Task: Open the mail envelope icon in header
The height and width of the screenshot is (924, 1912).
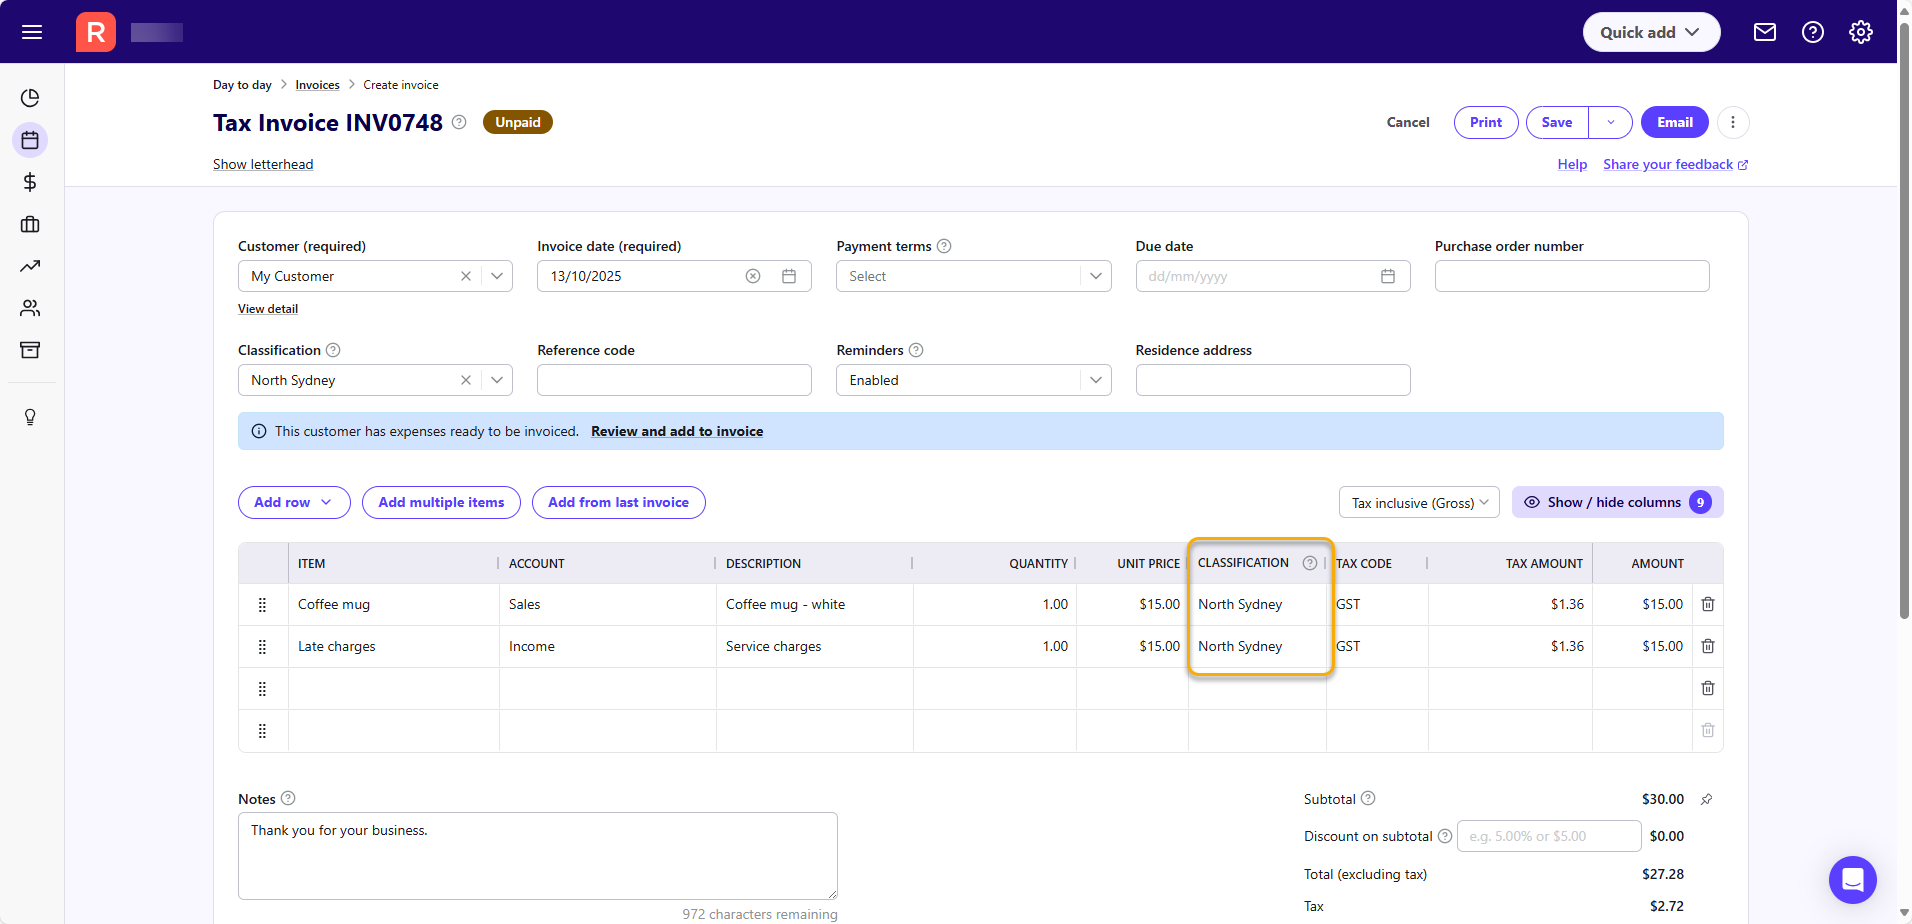Action: pyautogui.click(x=1765, y=32)
